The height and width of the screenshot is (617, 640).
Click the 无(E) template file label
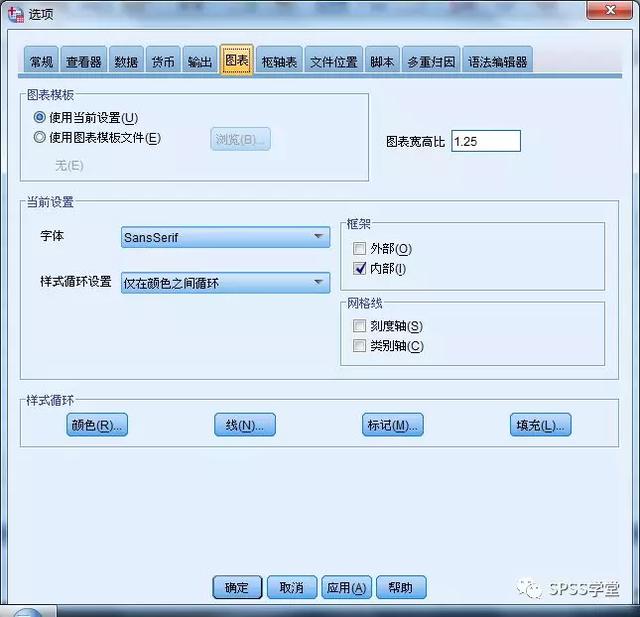tap(69, 165)
